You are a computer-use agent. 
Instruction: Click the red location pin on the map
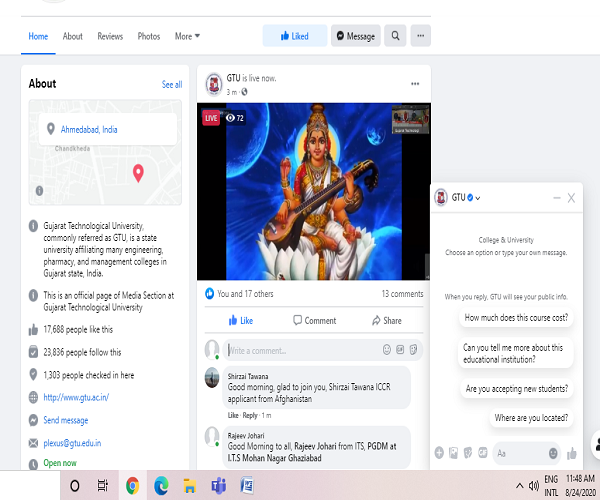138,173
